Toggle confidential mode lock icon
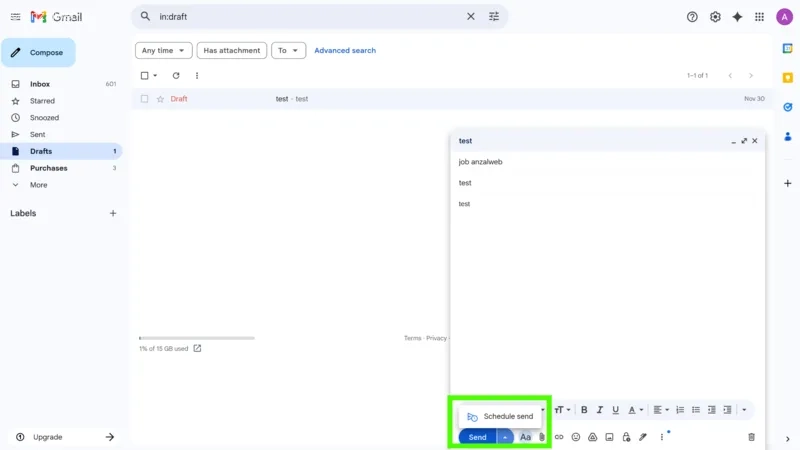 [x=626, y=437]
